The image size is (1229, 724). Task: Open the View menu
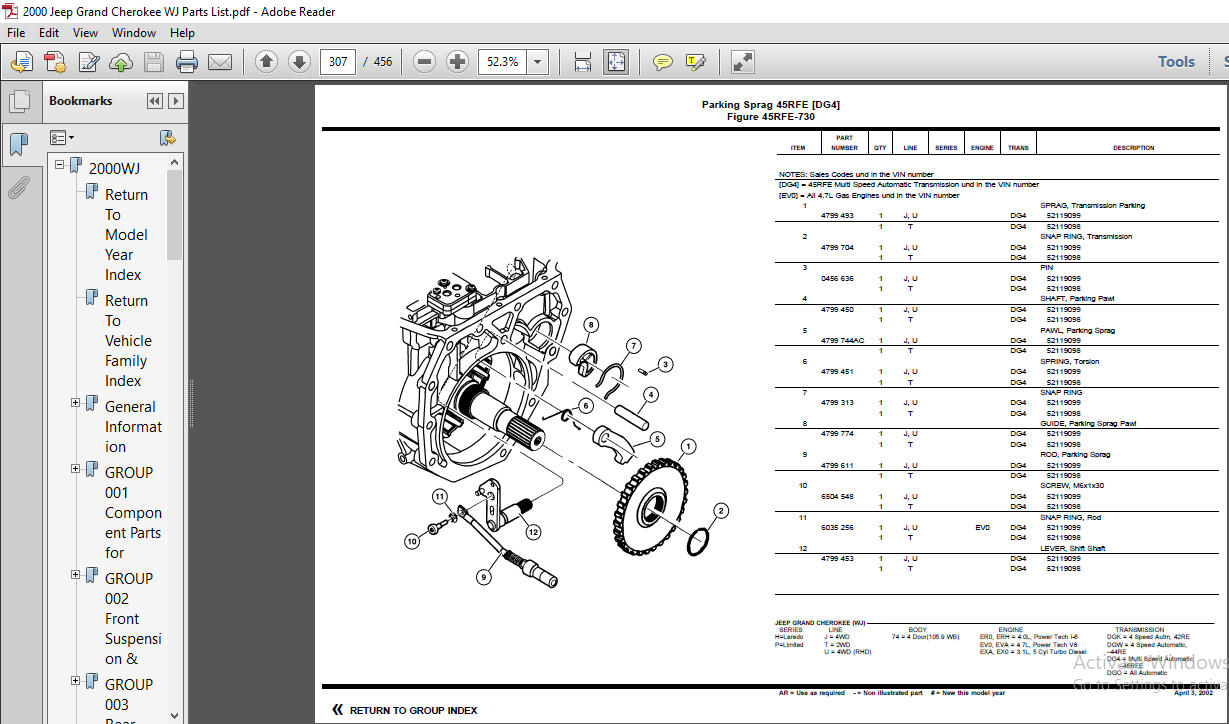(86, 32)
